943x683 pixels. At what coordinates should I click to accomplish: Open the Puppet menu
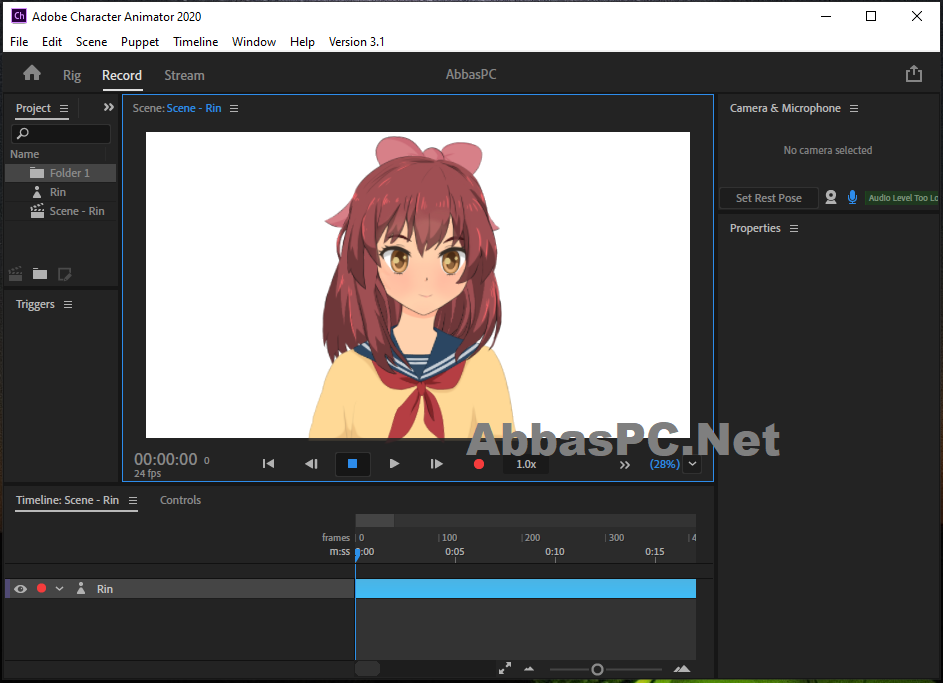pos(140,41)
